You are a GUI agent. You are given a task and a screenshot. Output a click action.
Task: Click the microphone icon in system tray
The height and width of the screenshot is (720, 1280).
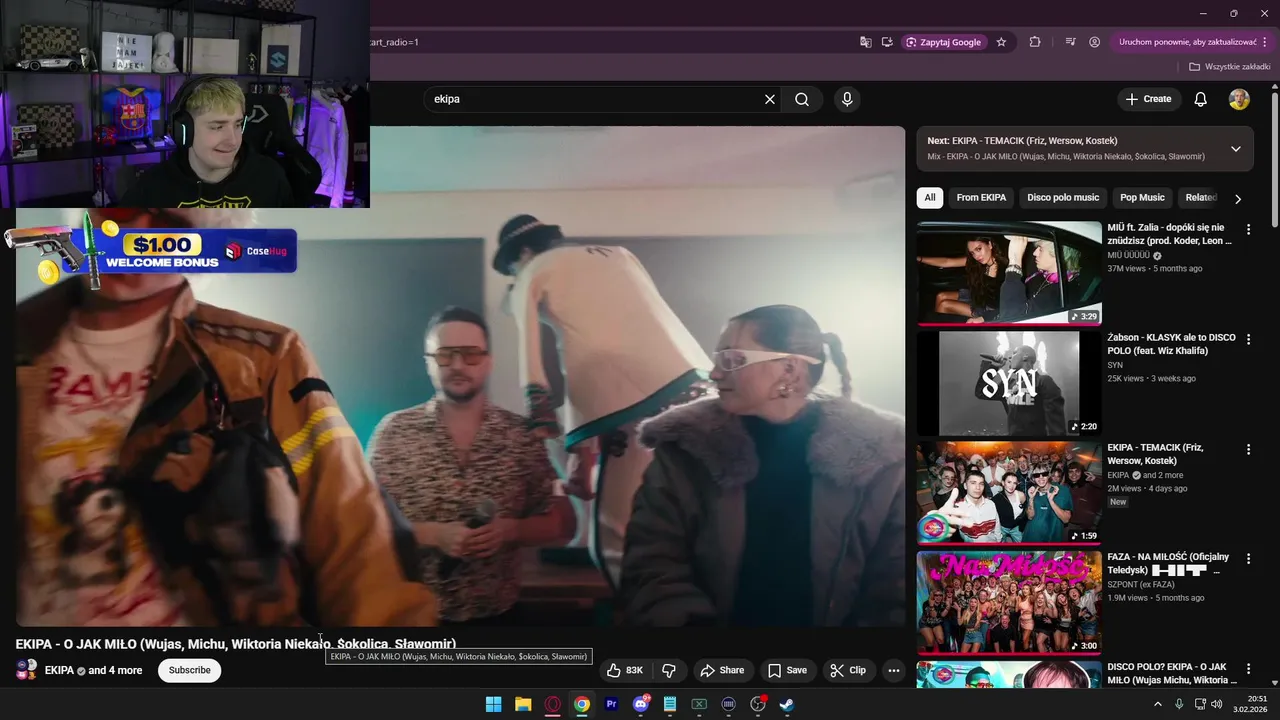[x=1179, y=704]
